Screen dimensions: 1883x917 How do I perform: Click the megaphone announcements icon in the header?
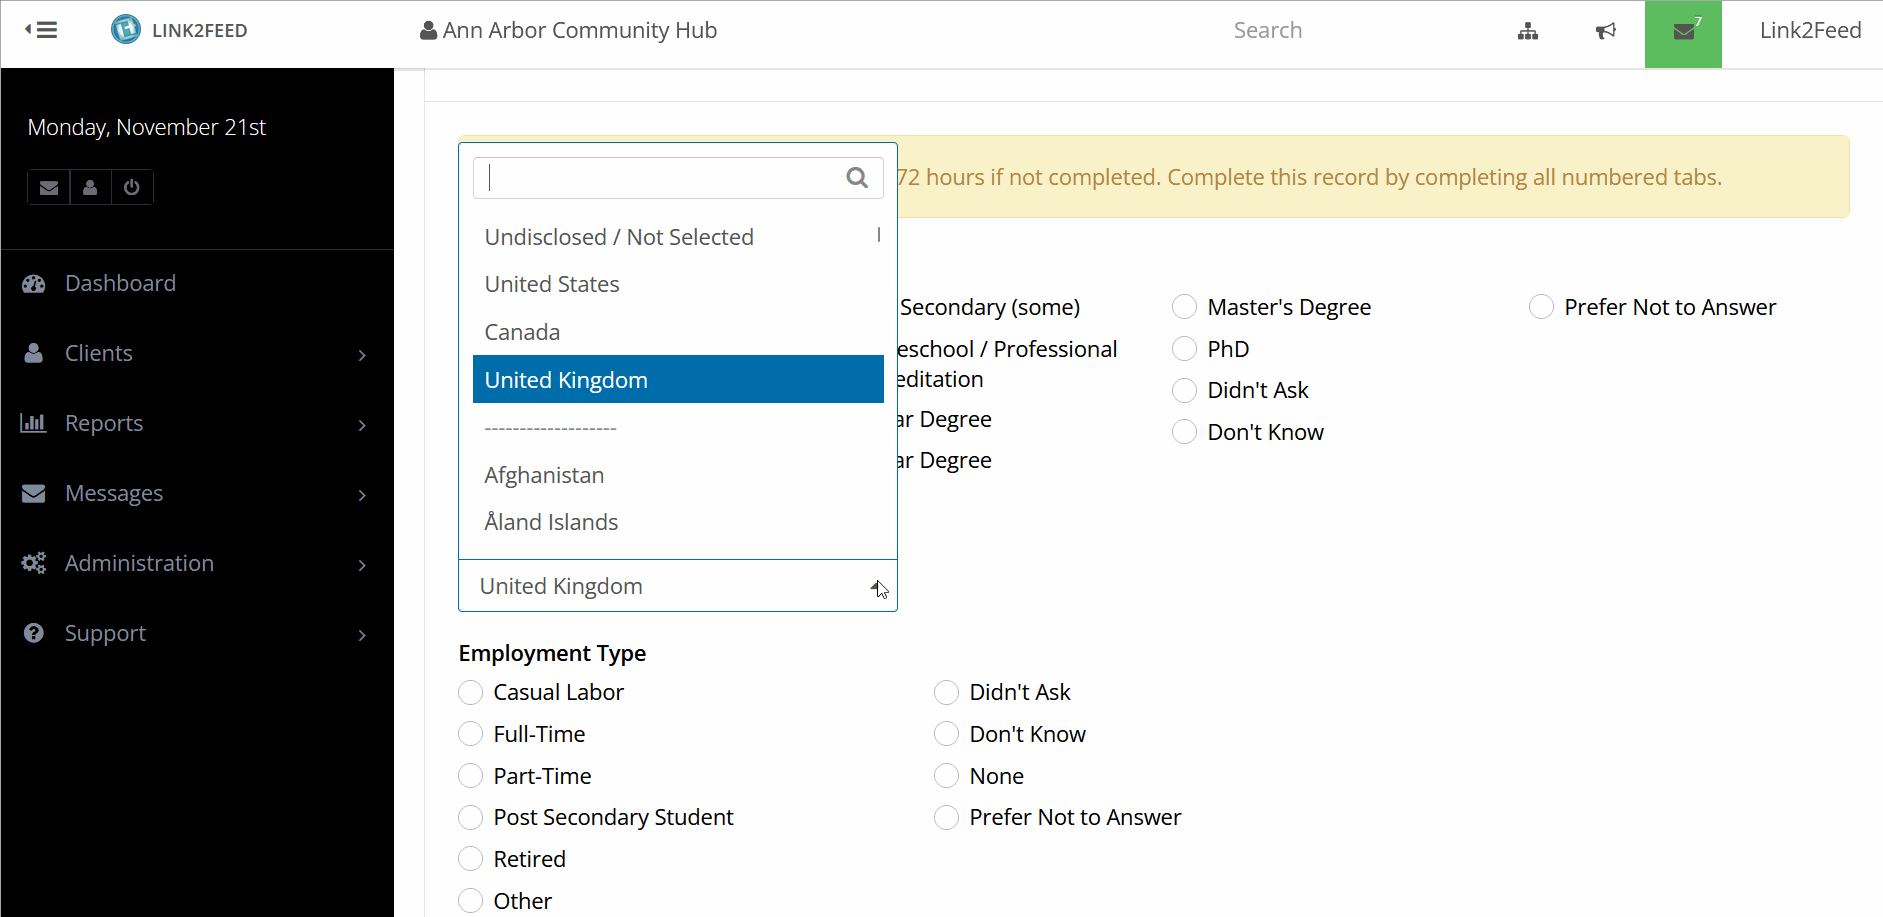pos(1604,30)
